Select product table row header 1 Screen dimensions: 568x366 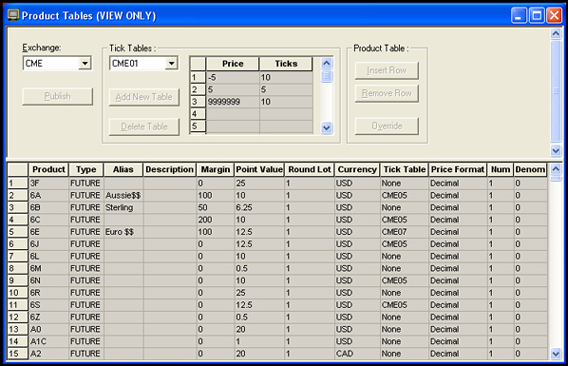[x=18, y=183]
